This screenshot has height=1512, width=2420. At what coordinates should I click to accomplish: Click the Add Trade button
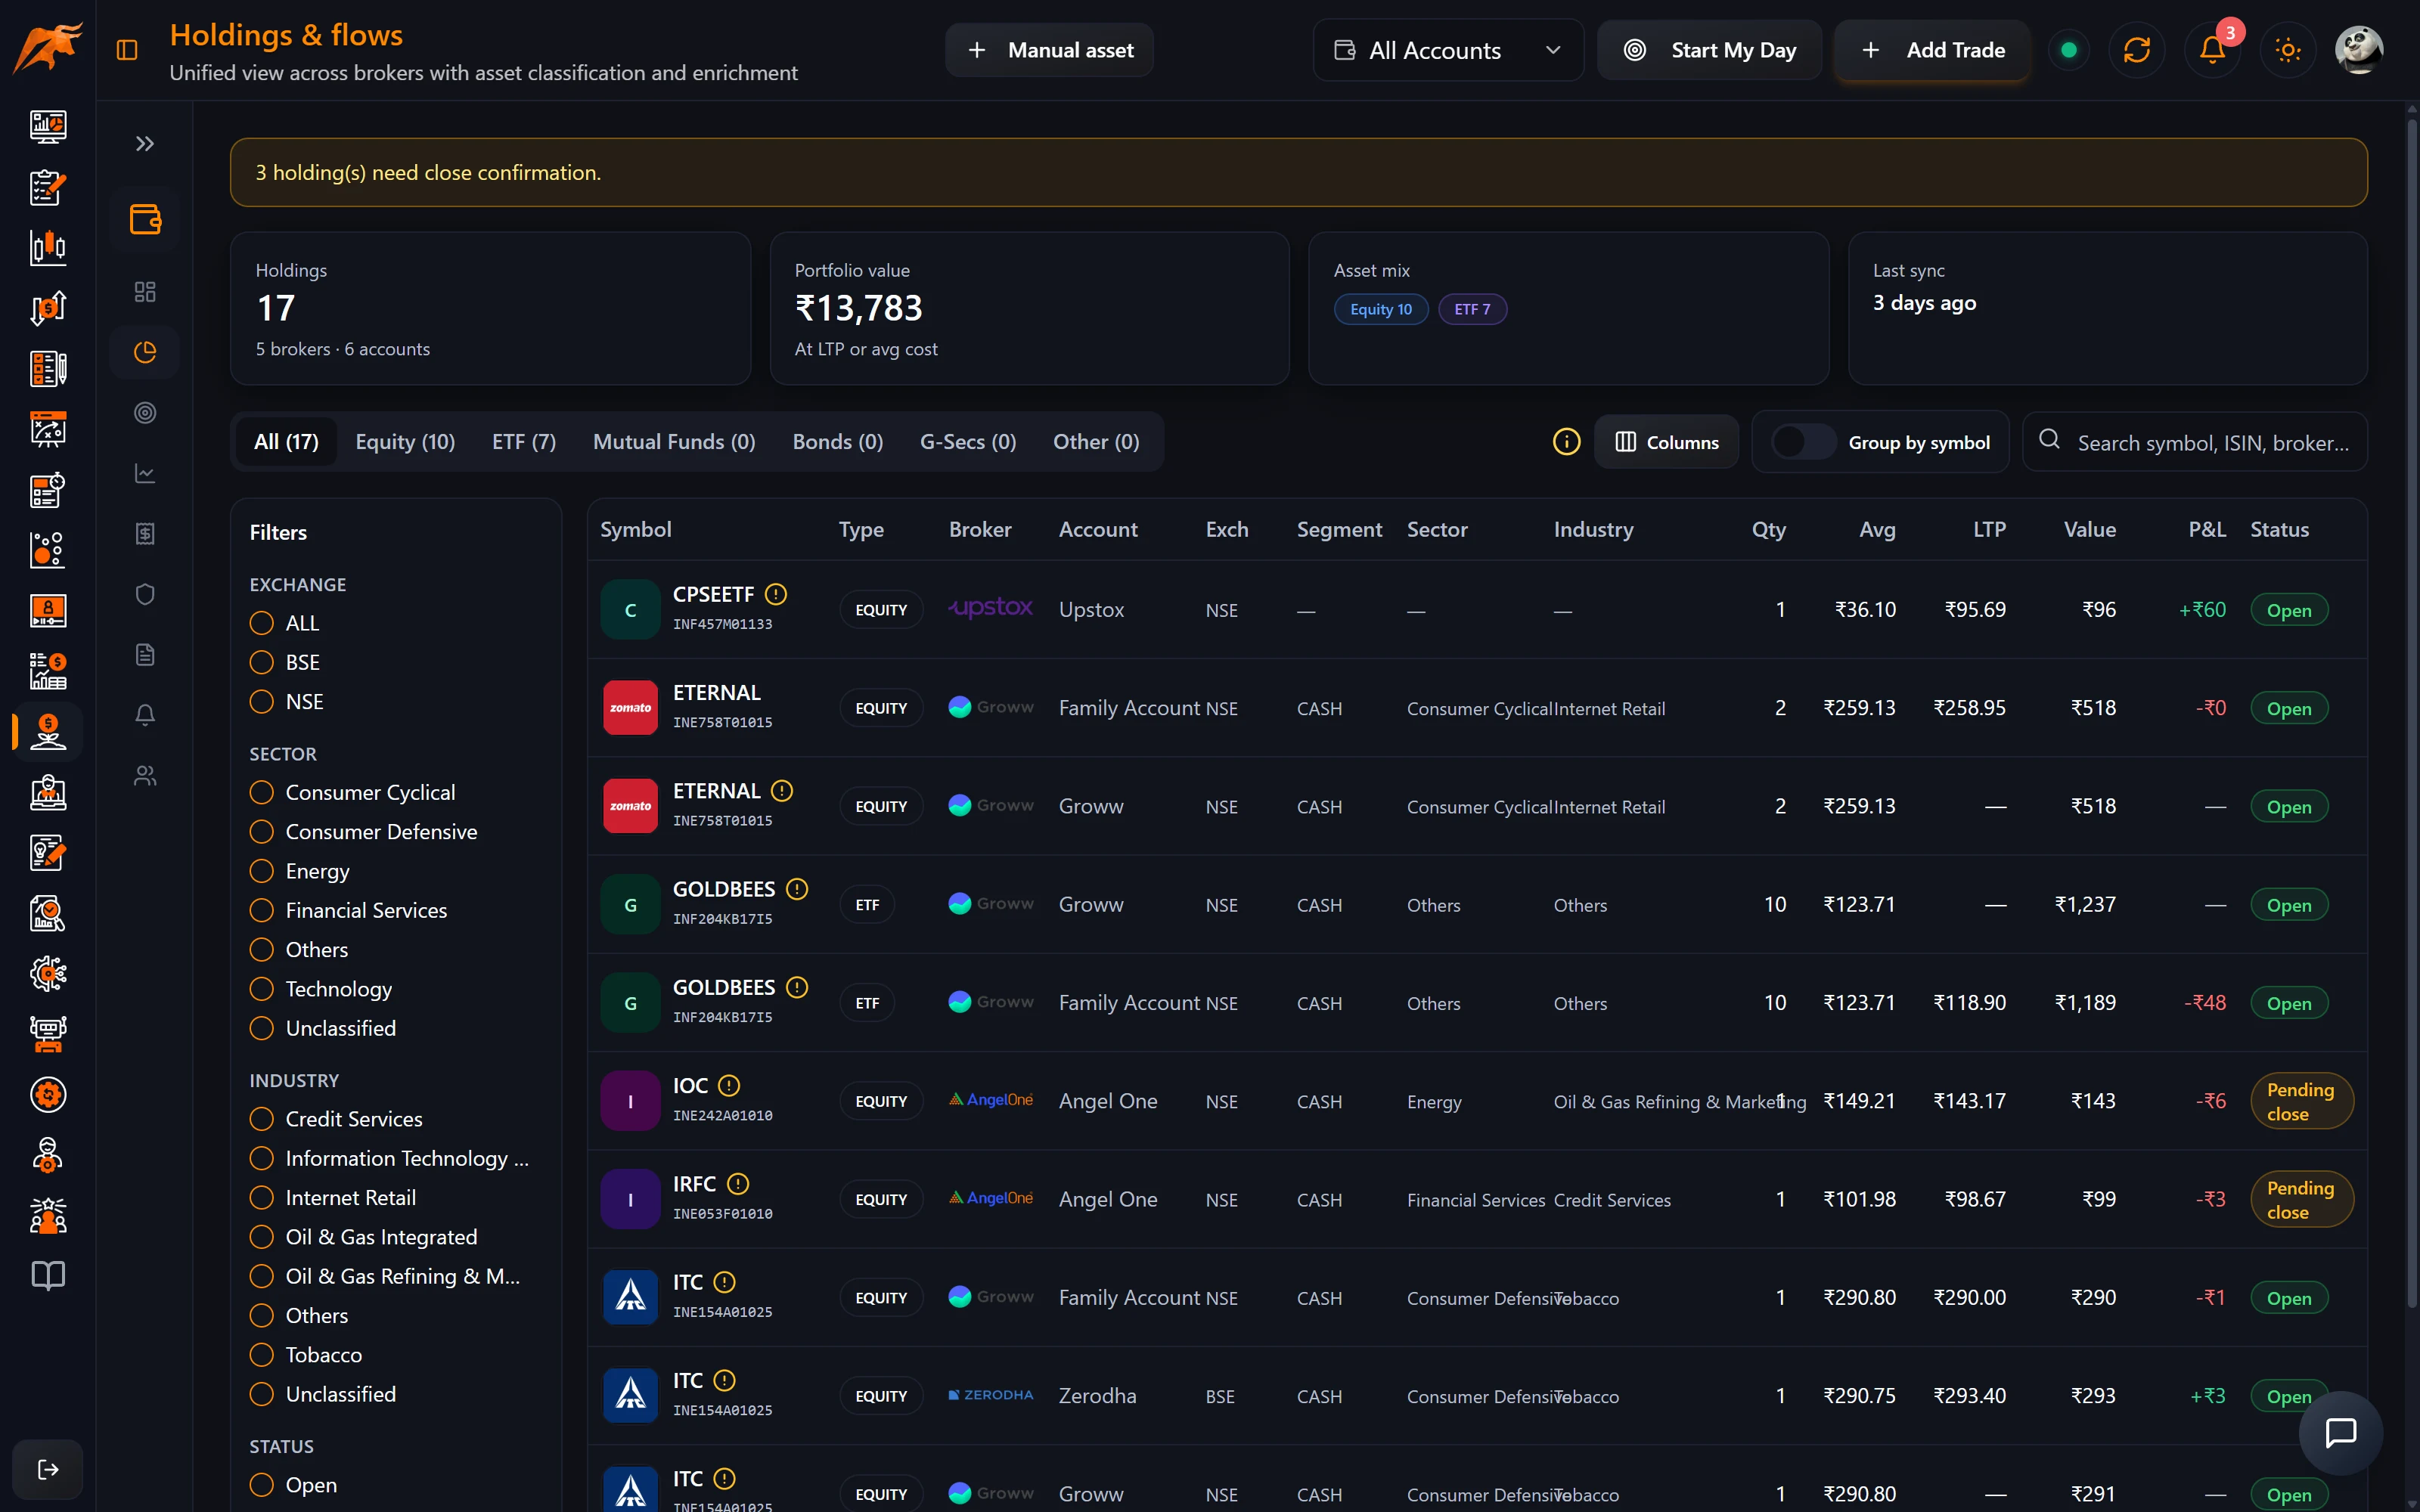[1933, 50]
